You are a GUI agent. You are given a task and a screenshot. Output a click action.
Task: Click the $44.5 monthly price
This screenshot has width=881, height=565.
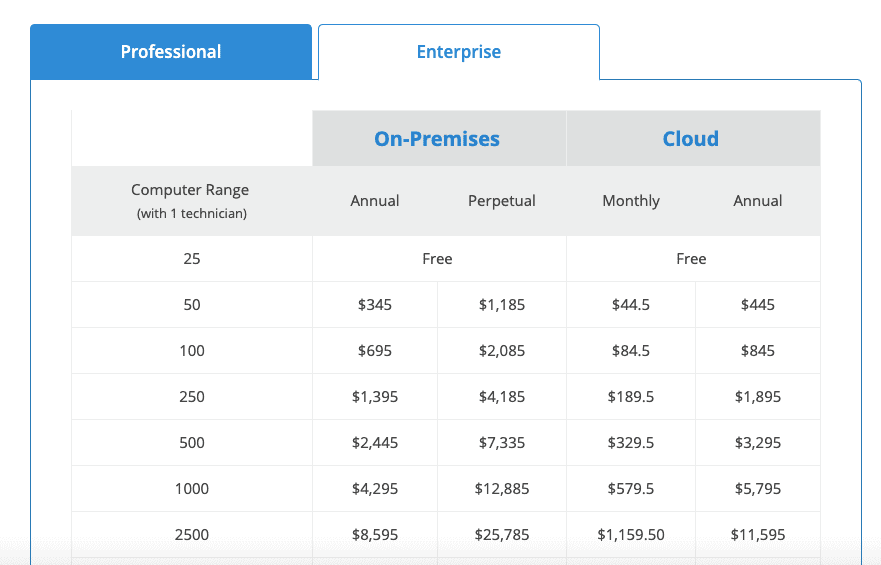coord(631,305)
